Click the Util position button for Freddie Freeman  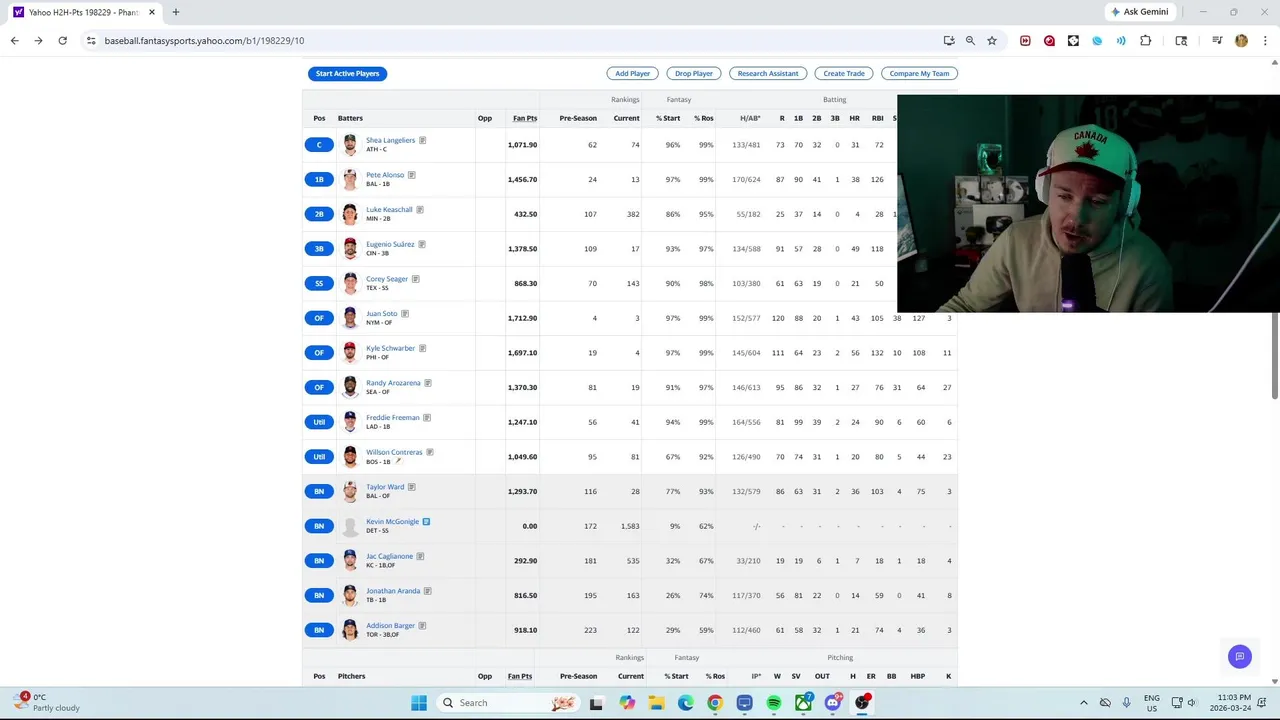[x=319, y=422]
